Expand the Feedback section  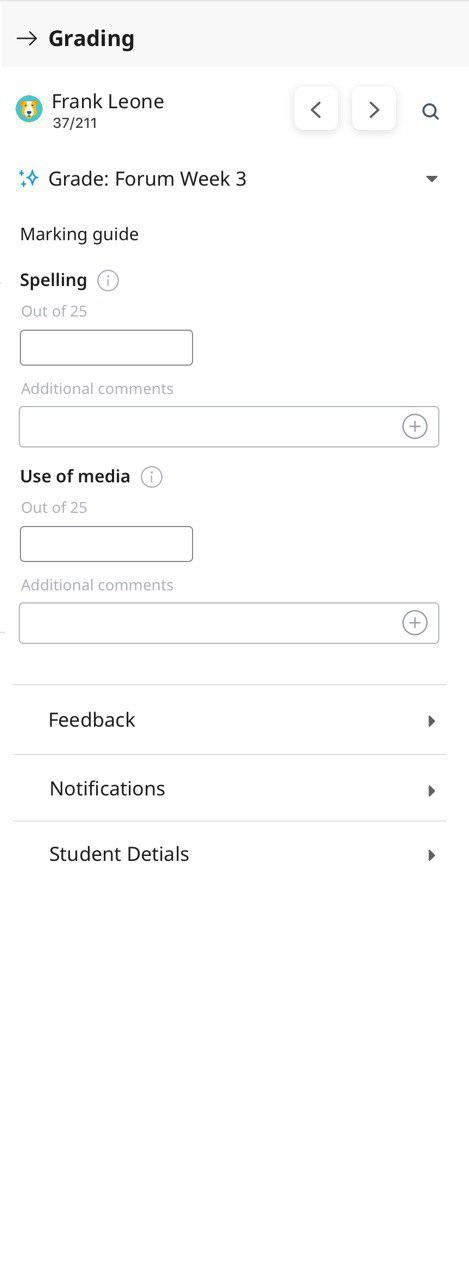tap(229, 720)
